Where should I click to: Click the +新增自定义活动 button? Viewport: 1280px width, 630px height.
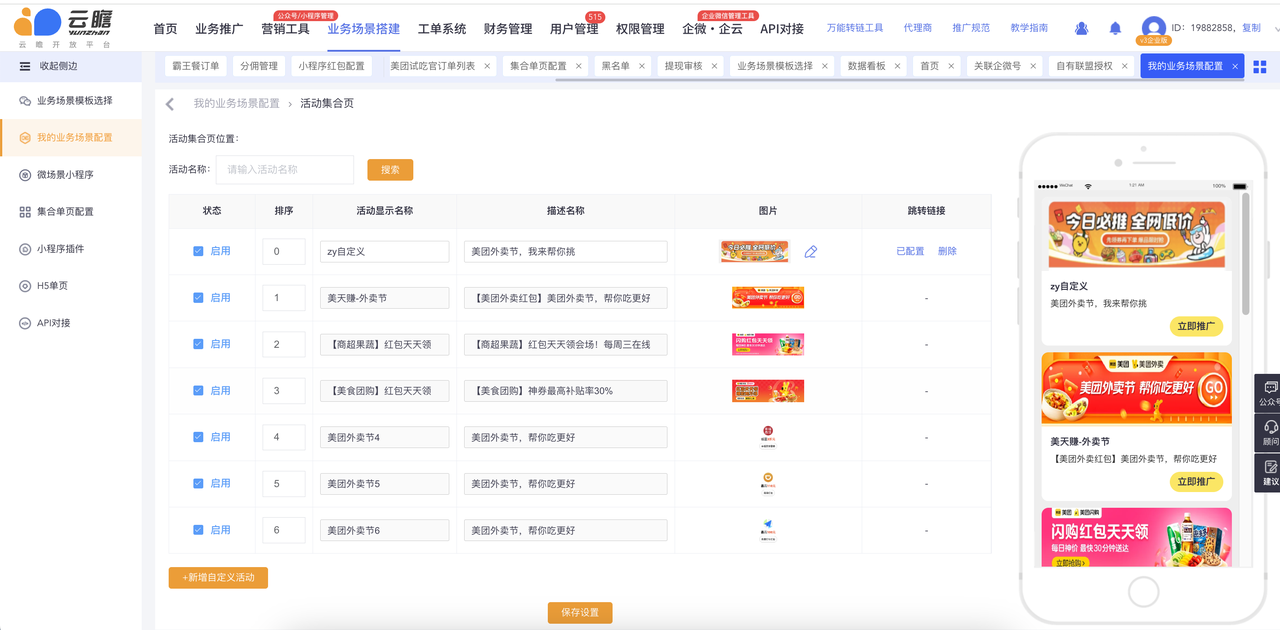(x=218, y=578)
